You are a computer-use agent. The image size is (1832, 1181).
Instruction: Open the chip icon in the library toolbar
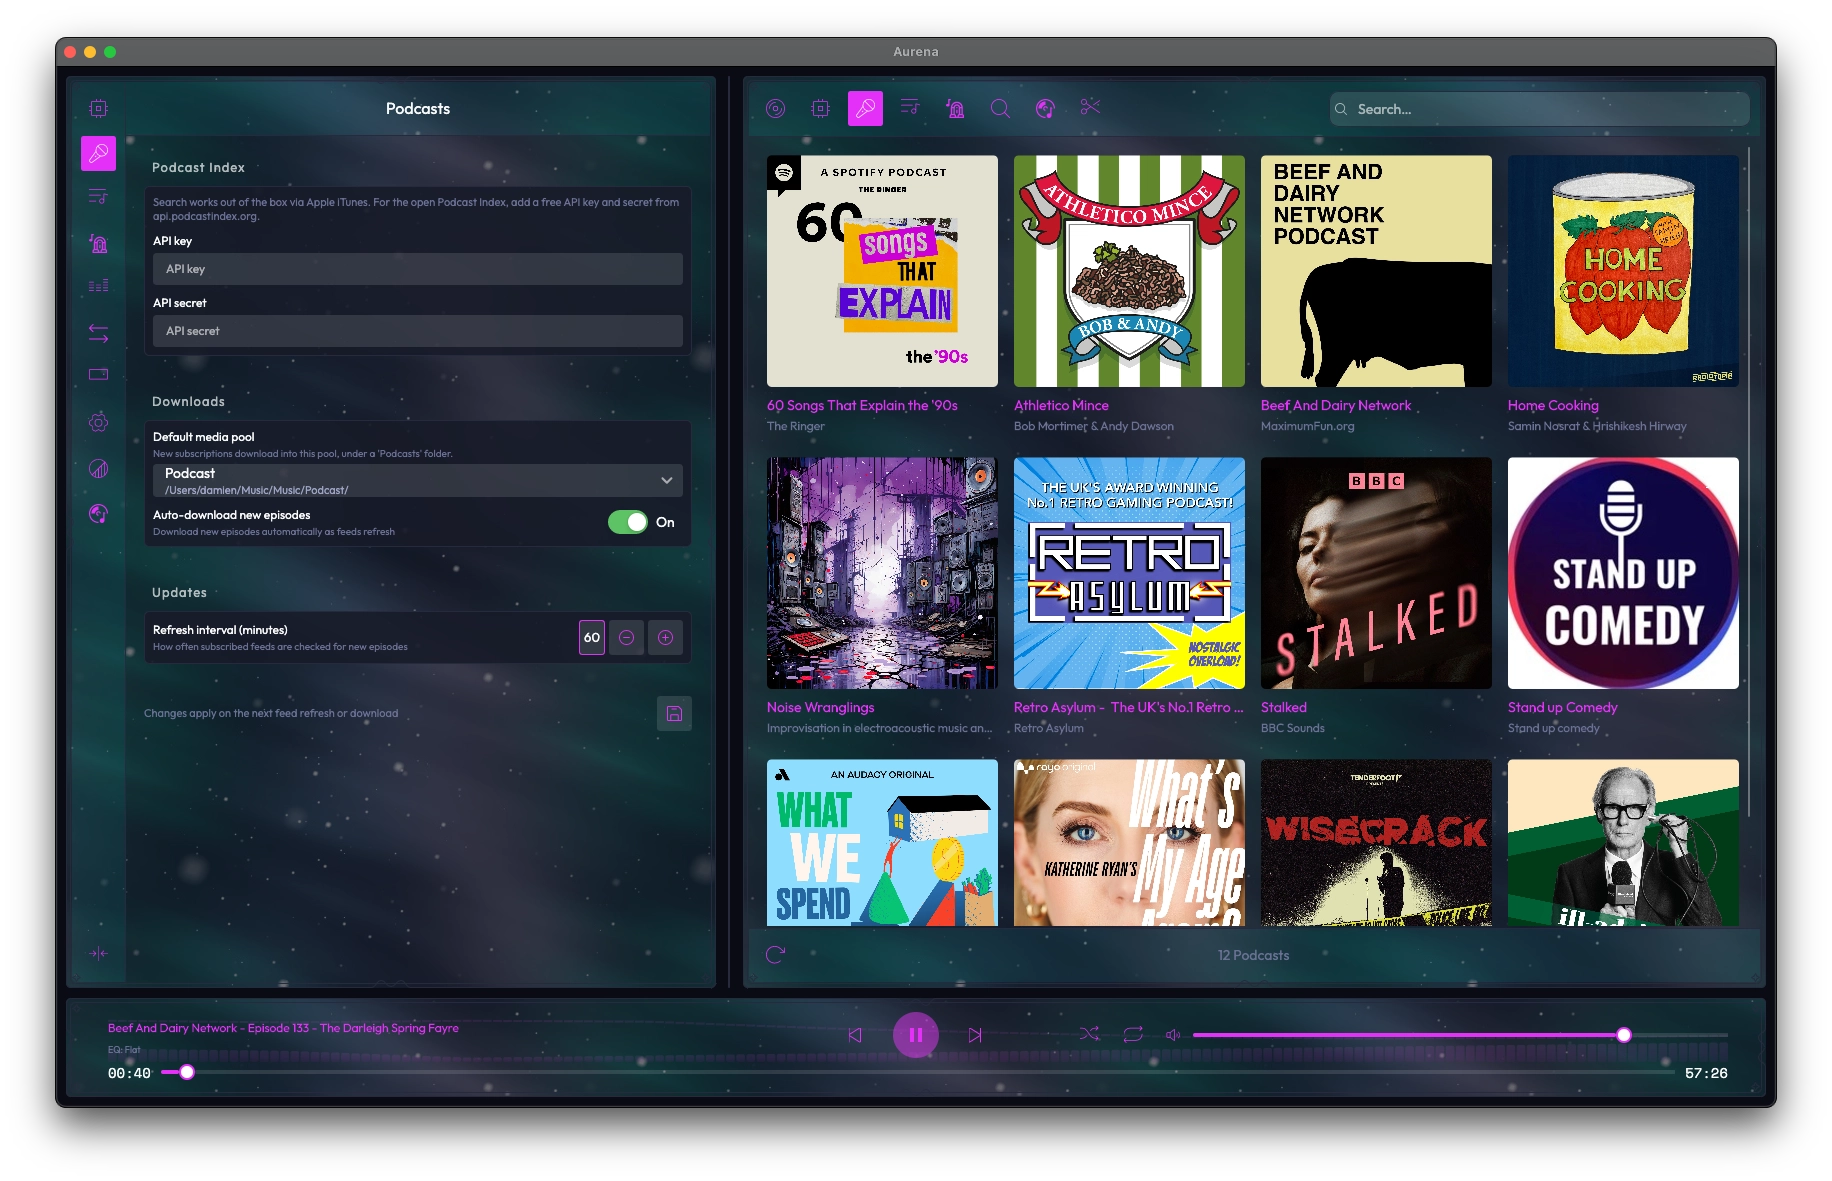pos(820,108)
